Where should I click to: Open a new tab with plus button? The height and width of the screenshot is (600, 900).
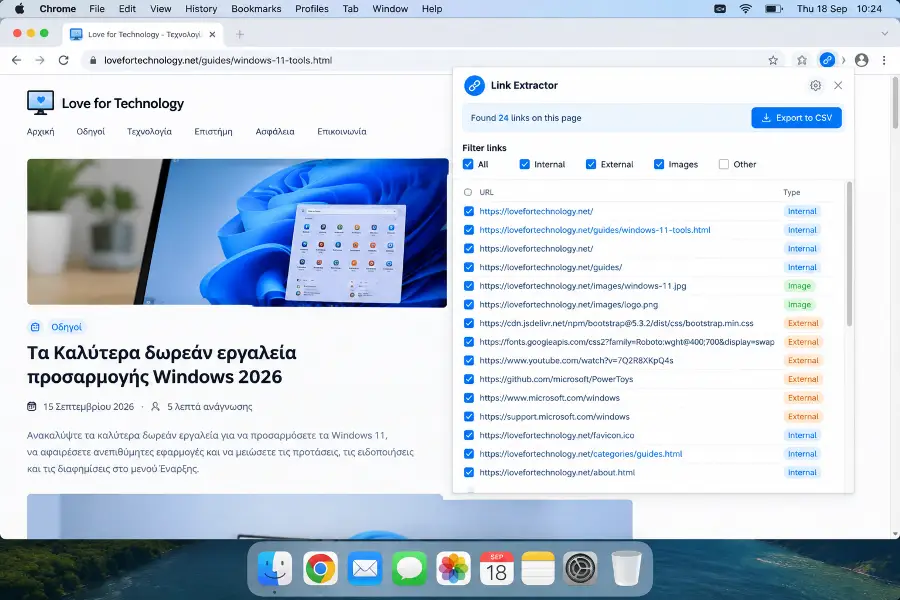click(x=240, y=34)
